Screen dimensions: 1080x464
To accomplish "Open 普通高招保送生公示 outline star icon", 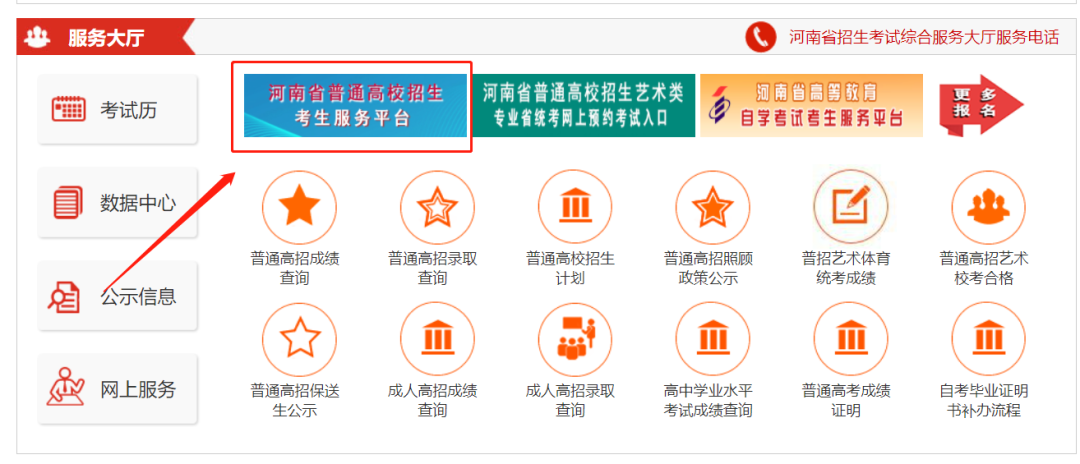I will tap(299, 339).
